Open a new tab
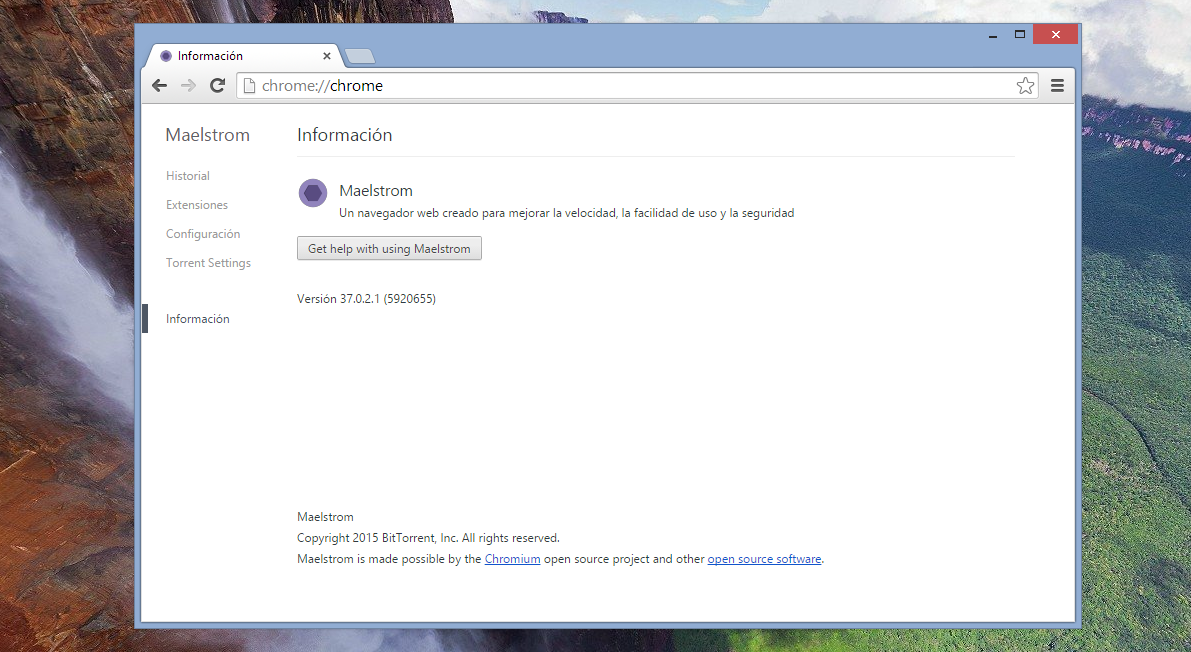The width and height of the screenshot is (1191, 652). tap(359, 56)
